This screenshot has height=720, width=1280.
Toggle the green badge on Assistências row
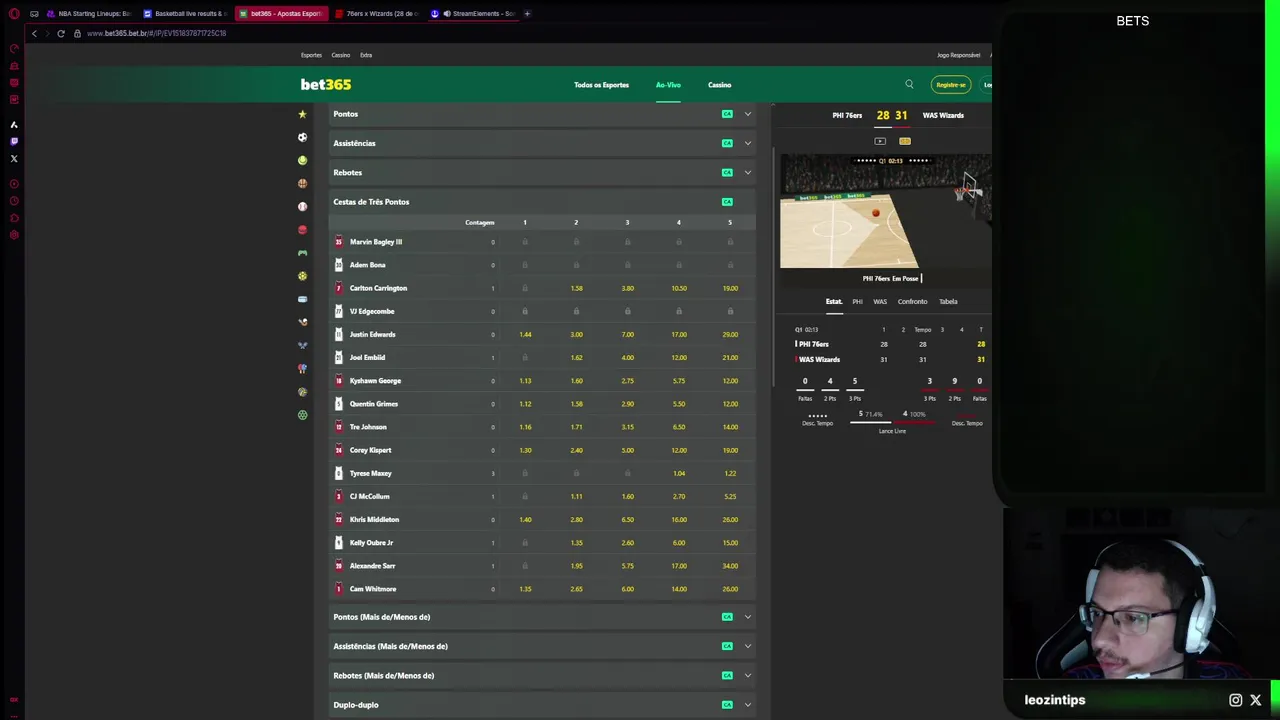(727, 143)
